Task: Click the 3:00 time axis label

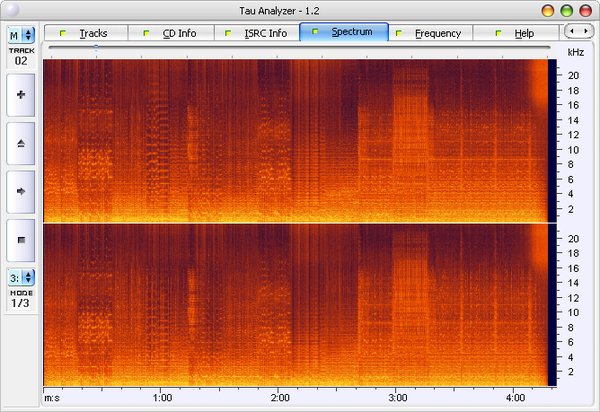Action: tap(398, 398)
